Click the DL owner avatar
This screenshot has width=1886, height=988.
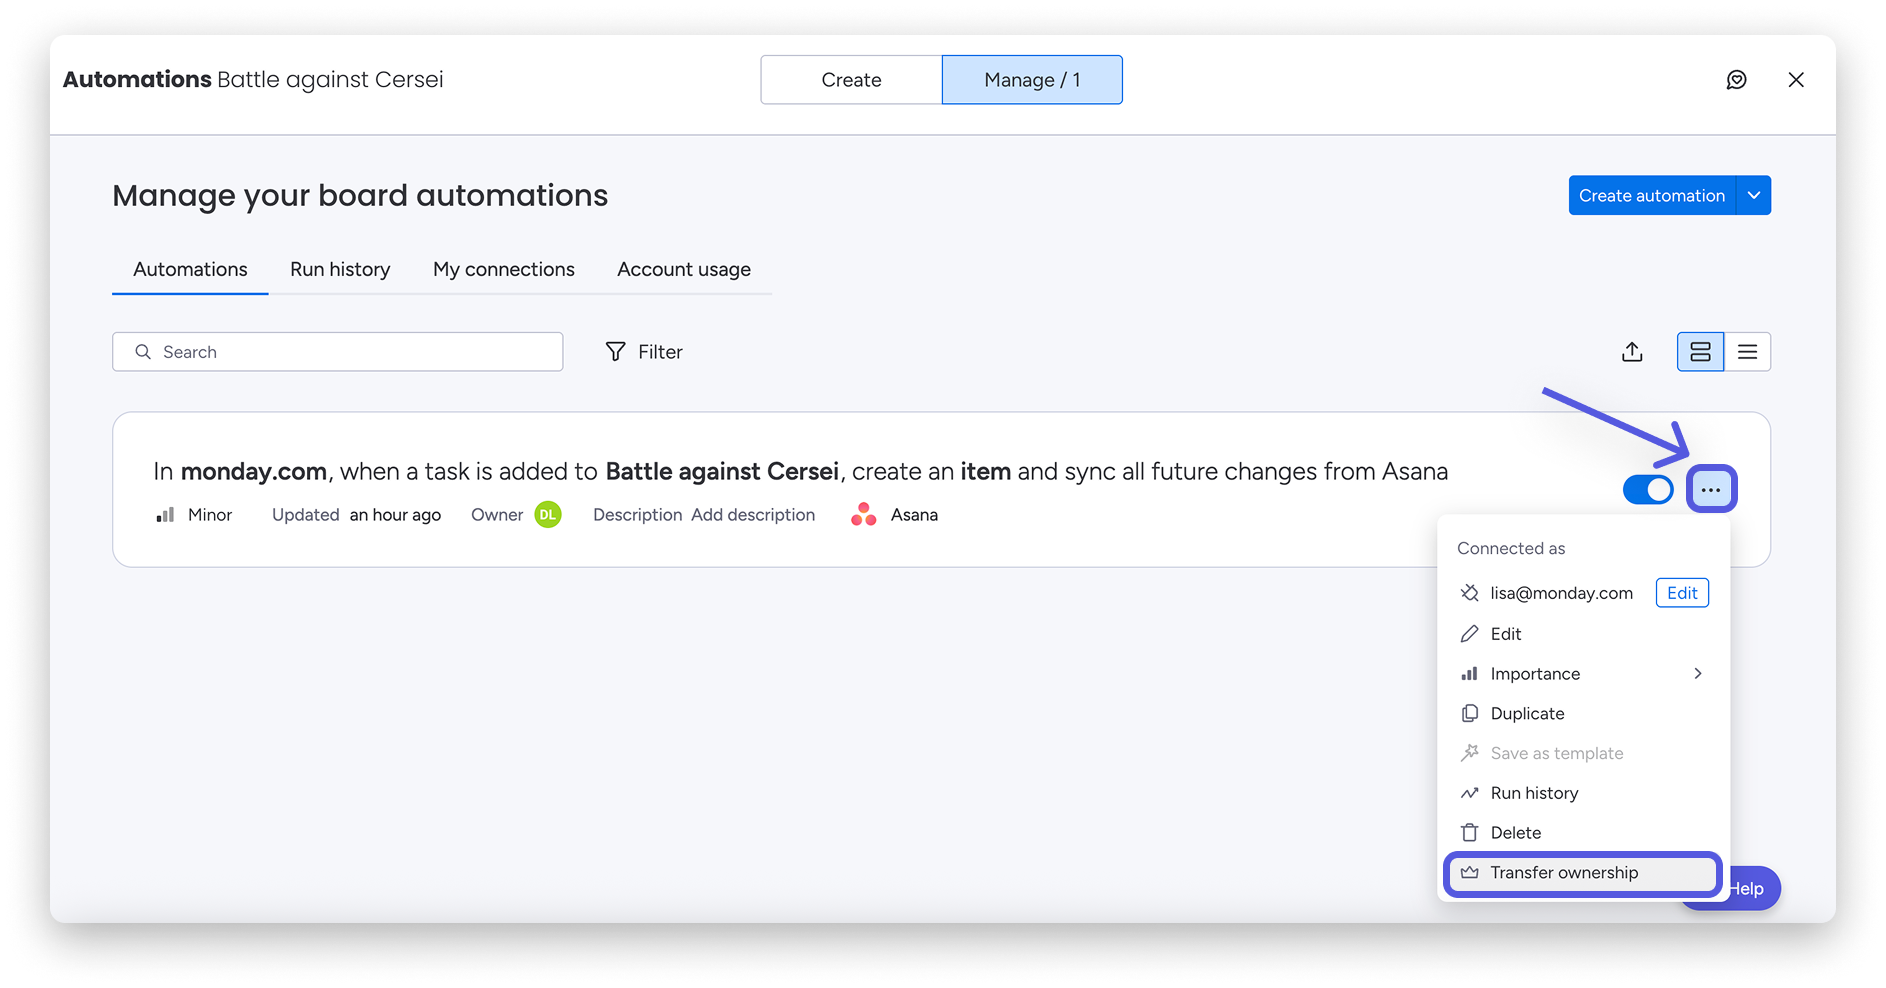click(x=548, y=515)
